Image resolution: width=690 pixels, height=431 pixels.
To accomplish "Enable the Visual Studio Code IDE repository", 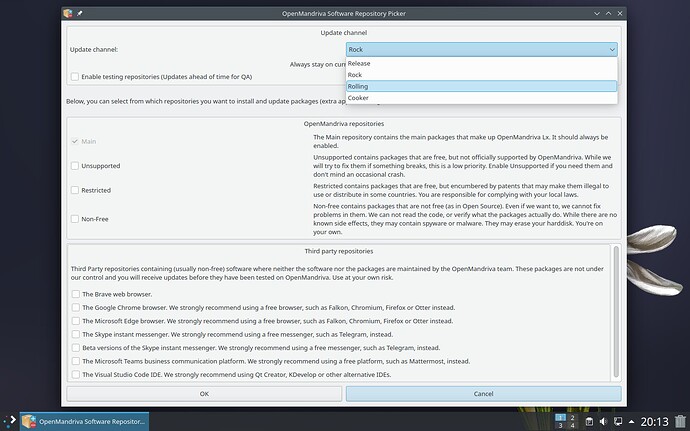I will pyautogui.click(x=76, y=375).
